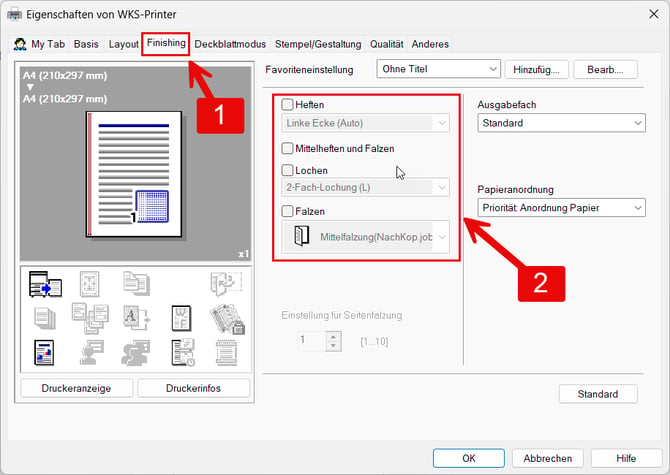Open the Mittelfalzung fold type dropdown
Viewport: 670px width, 475px height.
(366, 237)
